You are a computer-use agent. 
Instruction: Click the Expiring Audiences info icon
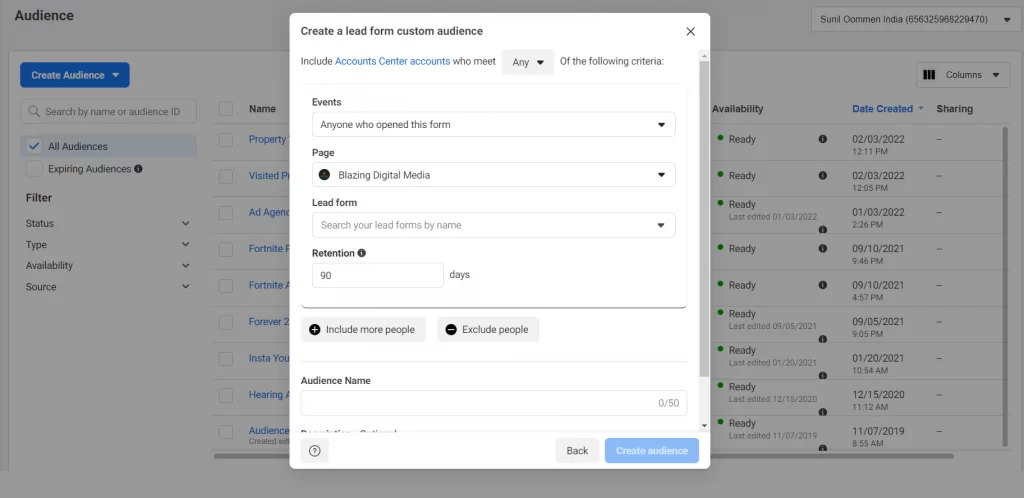(x=138, y=168)
